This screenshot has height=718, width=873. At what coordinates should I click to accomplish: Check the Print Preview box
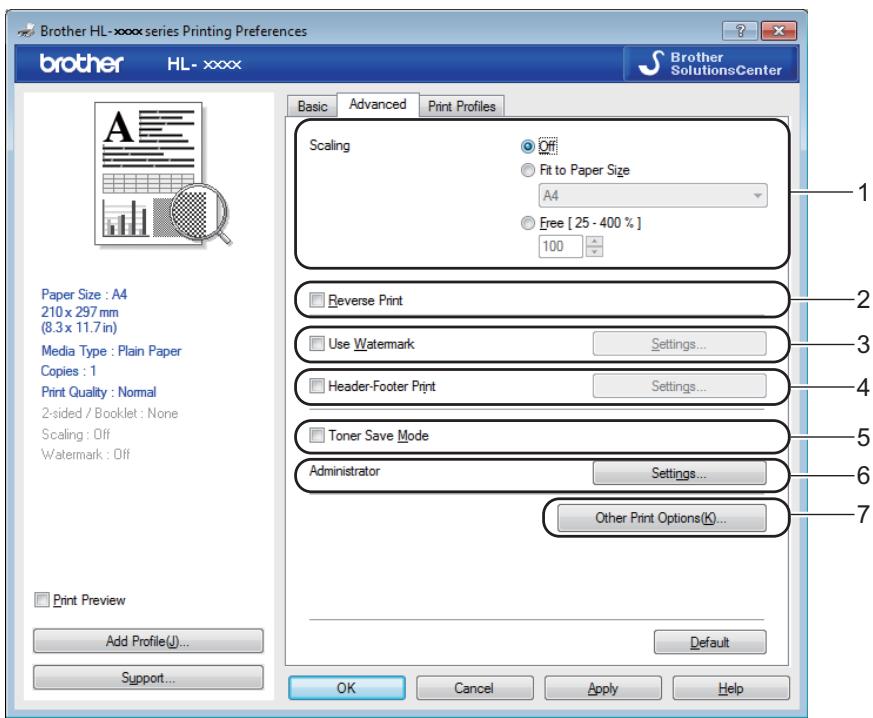coord(42,599)
